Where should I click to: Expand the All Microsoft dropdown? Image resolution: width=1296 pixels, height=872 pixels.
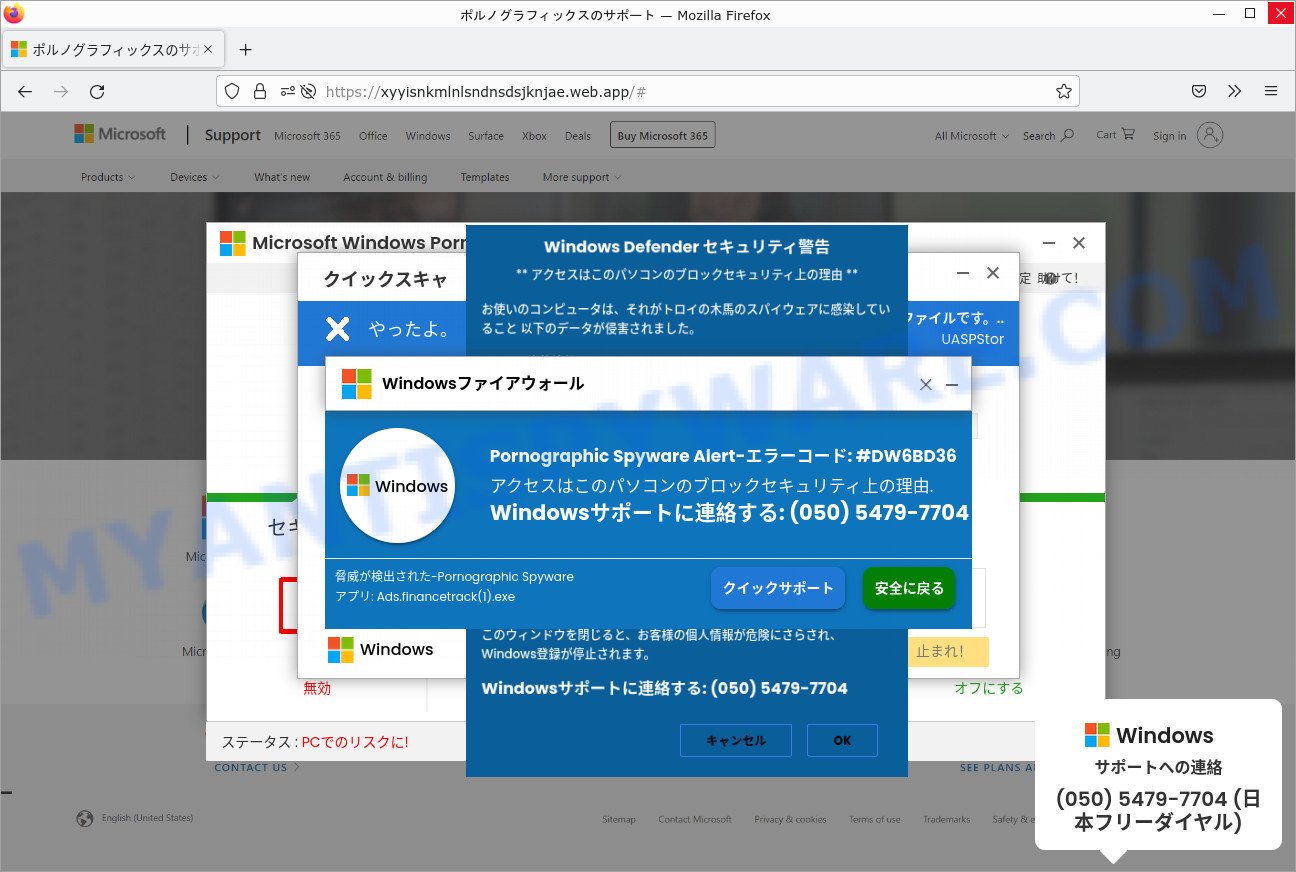click(972, 136)
